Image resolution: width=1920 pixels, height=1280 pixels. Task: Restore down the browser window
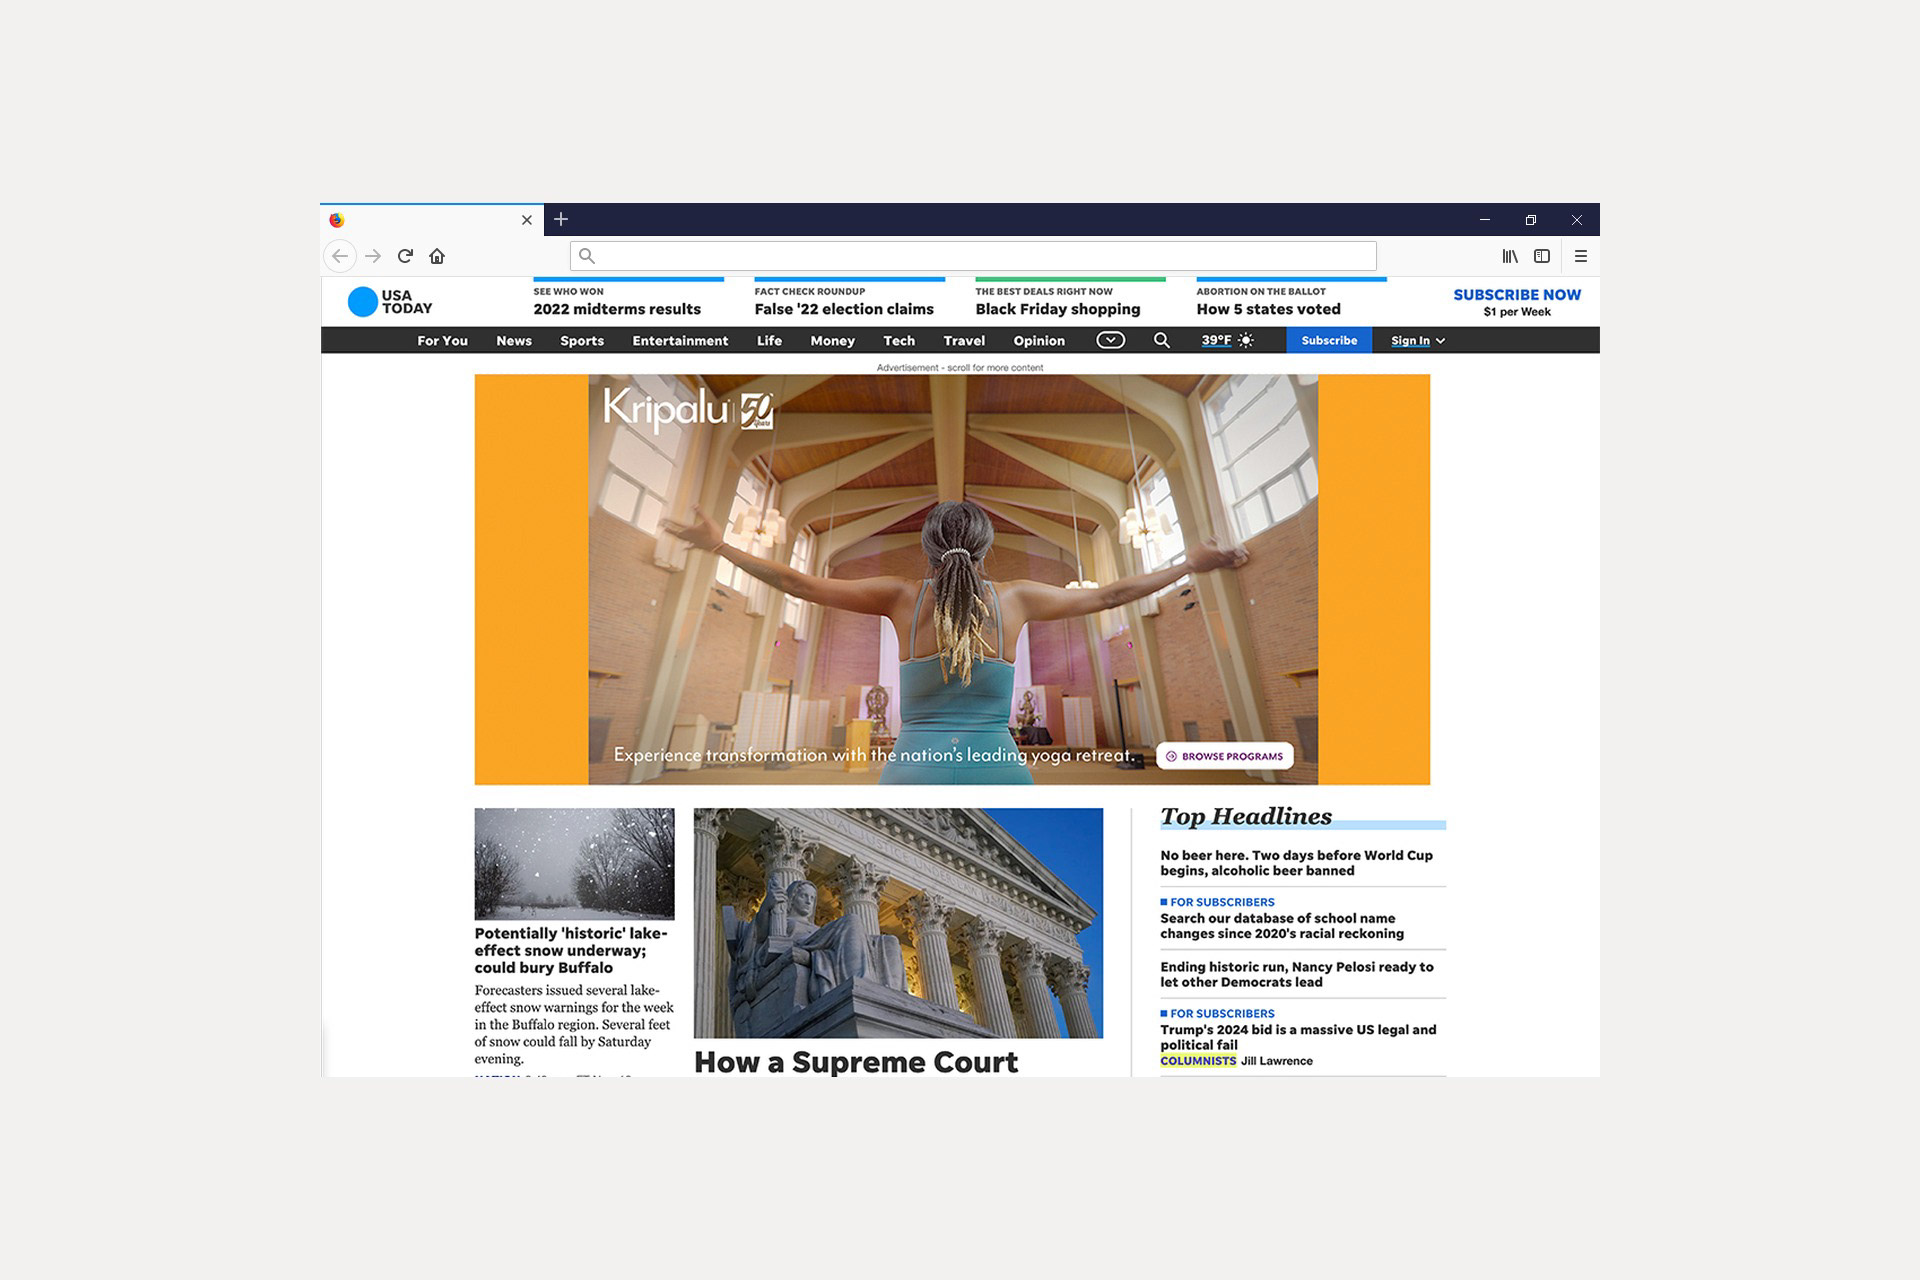[x=1531, y=220]
